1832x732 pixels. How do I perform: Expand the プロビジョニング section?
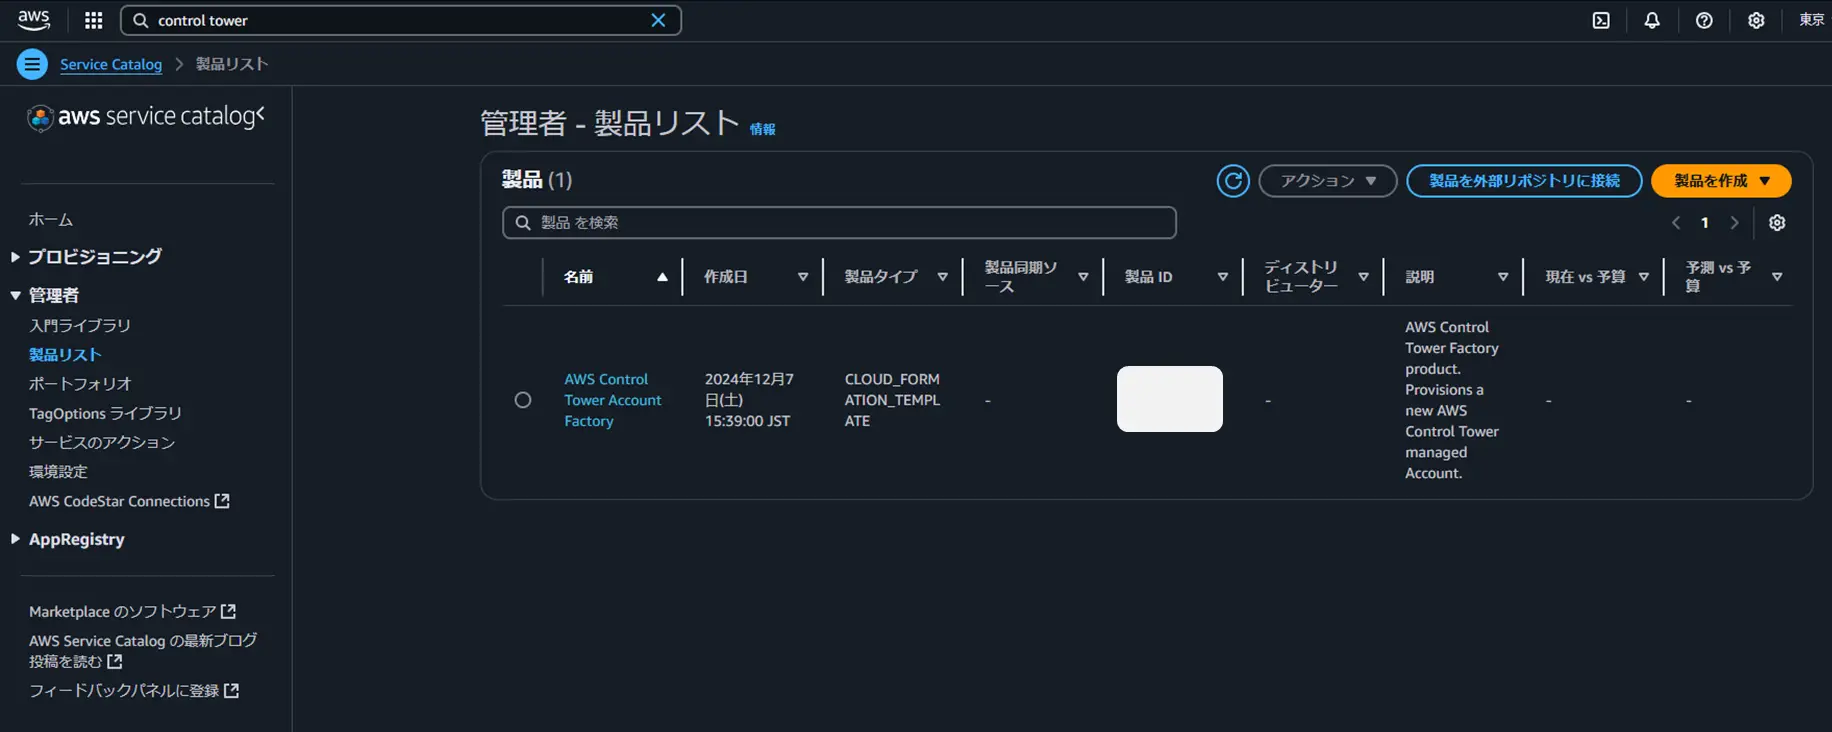point(86,257)
